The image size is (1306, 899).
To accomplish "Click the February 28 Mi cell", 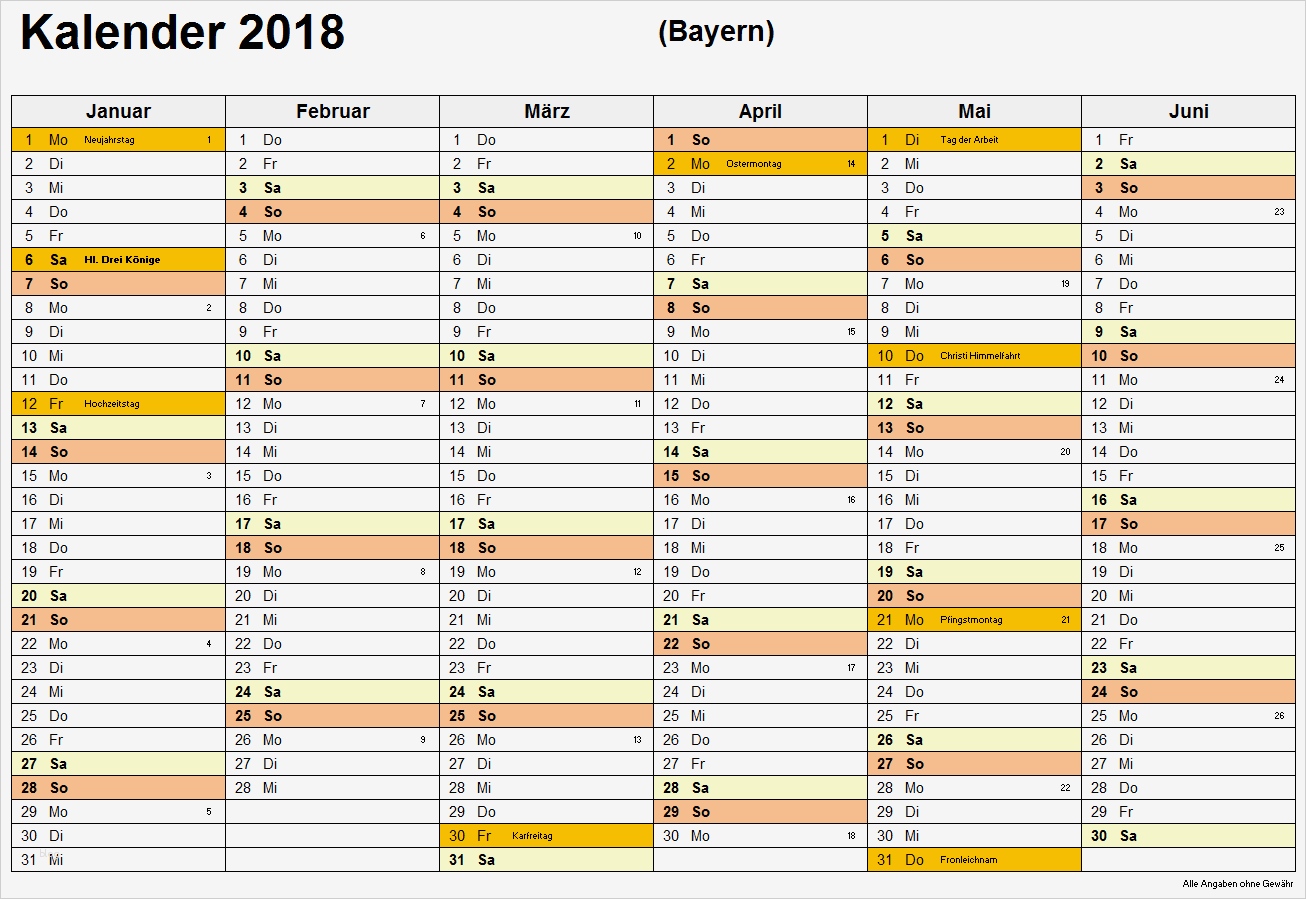I will (332, 788).
